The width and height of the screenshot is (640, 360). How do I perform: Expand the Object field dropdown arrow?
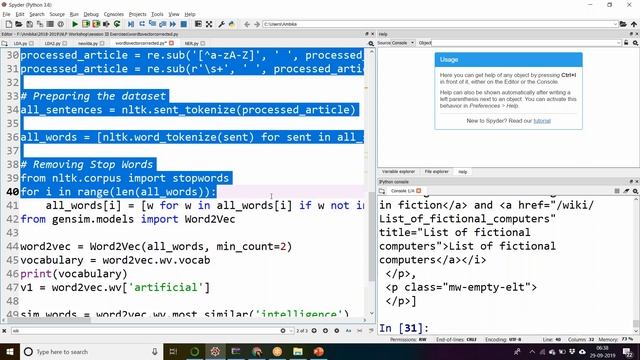coord(619,43)
